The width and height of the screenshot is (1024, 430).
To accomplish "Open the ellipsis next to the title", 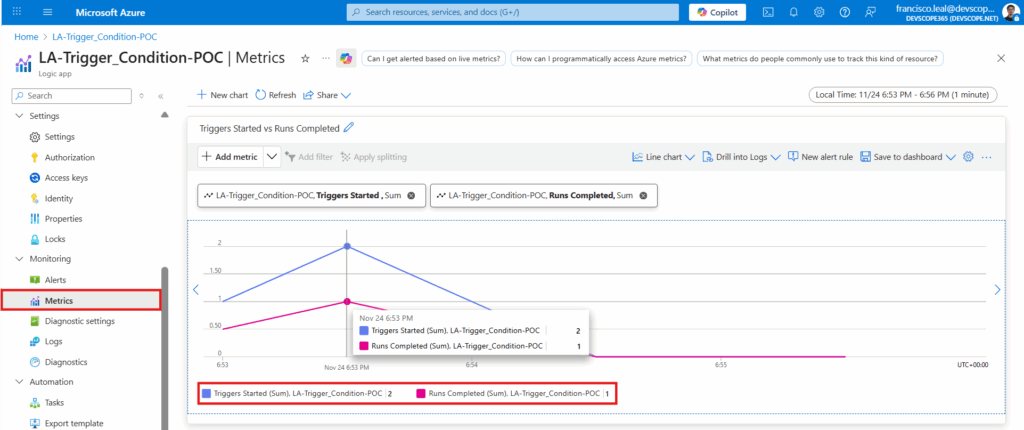I will [x=326, y=58].
